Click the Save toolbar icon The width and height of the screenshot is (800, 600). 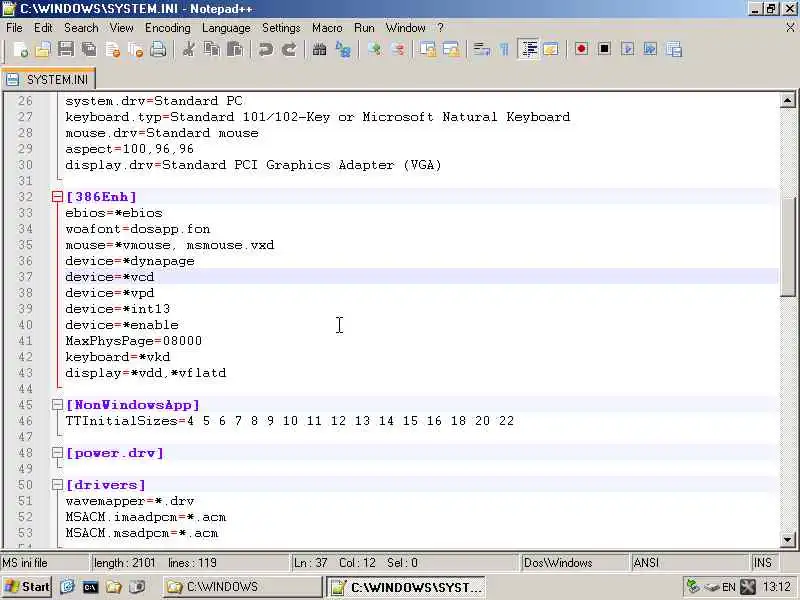(66, 49)
